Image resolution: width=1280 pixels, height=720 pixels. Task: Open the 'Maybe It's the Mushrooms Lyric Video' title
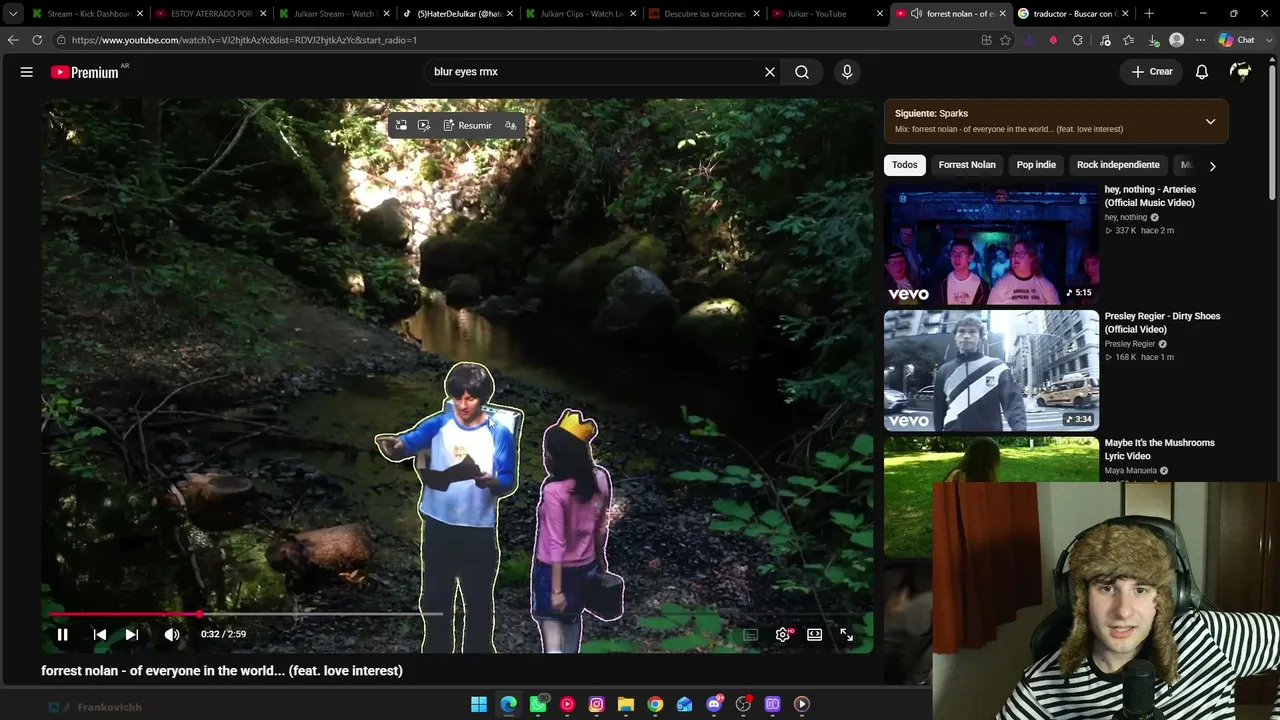pyautogui.click(x=1159, y=449)
